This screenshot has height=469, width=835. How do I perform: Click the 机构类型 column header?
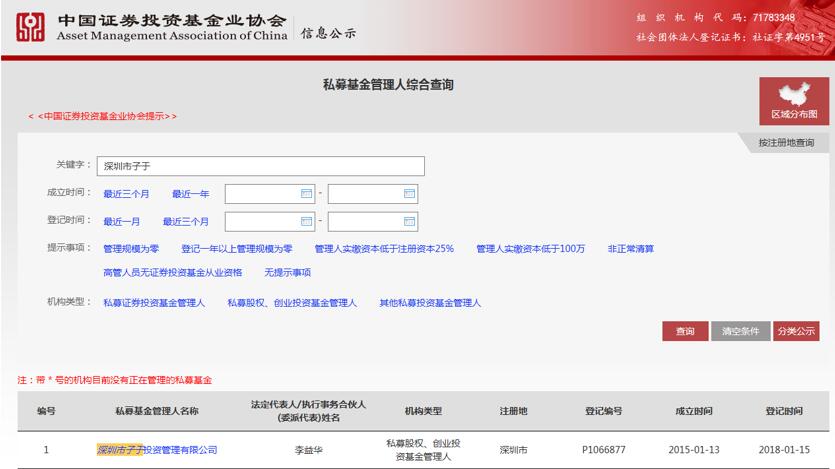[423, 411]
